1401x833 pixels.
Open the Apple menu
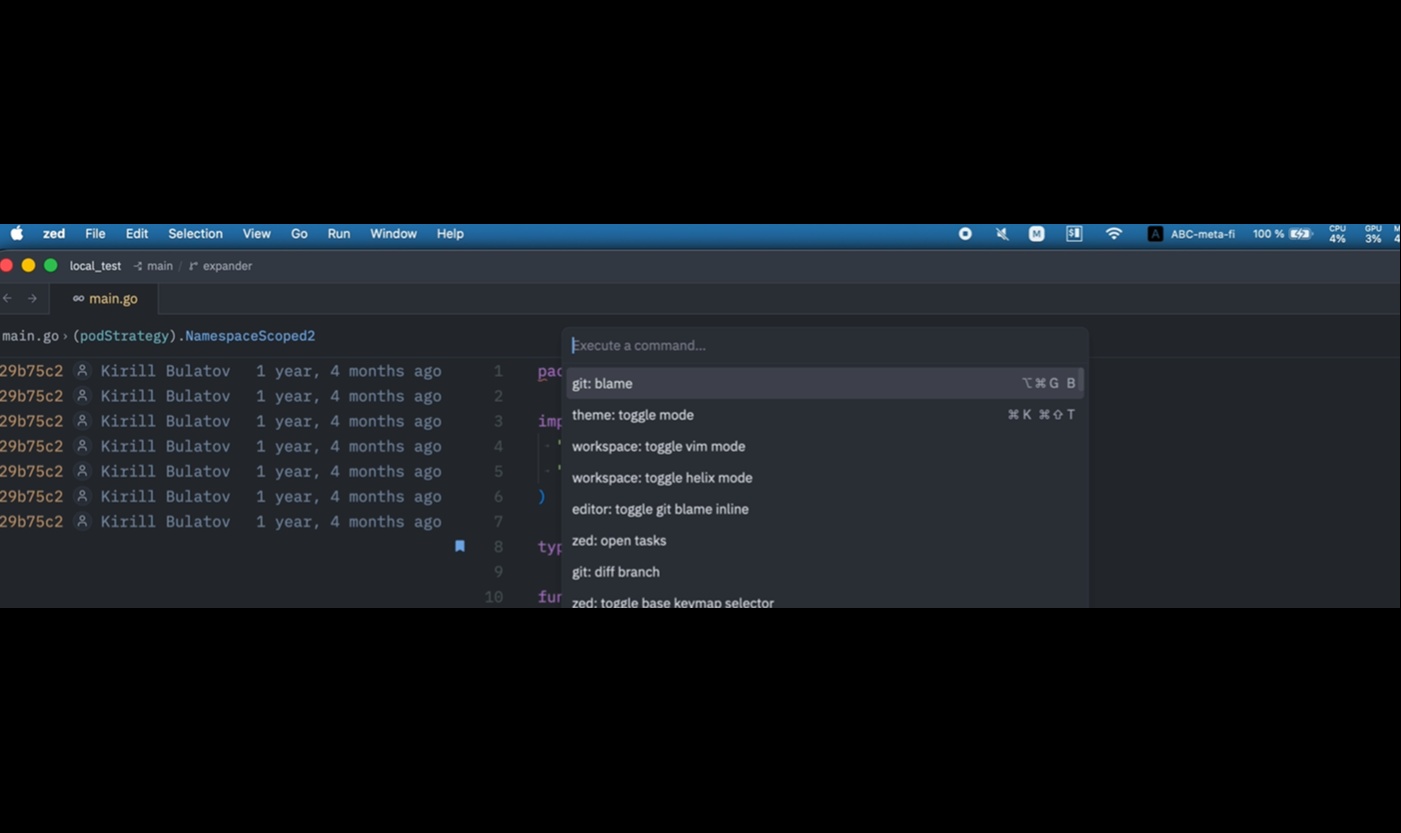click(x=17, y=234)
